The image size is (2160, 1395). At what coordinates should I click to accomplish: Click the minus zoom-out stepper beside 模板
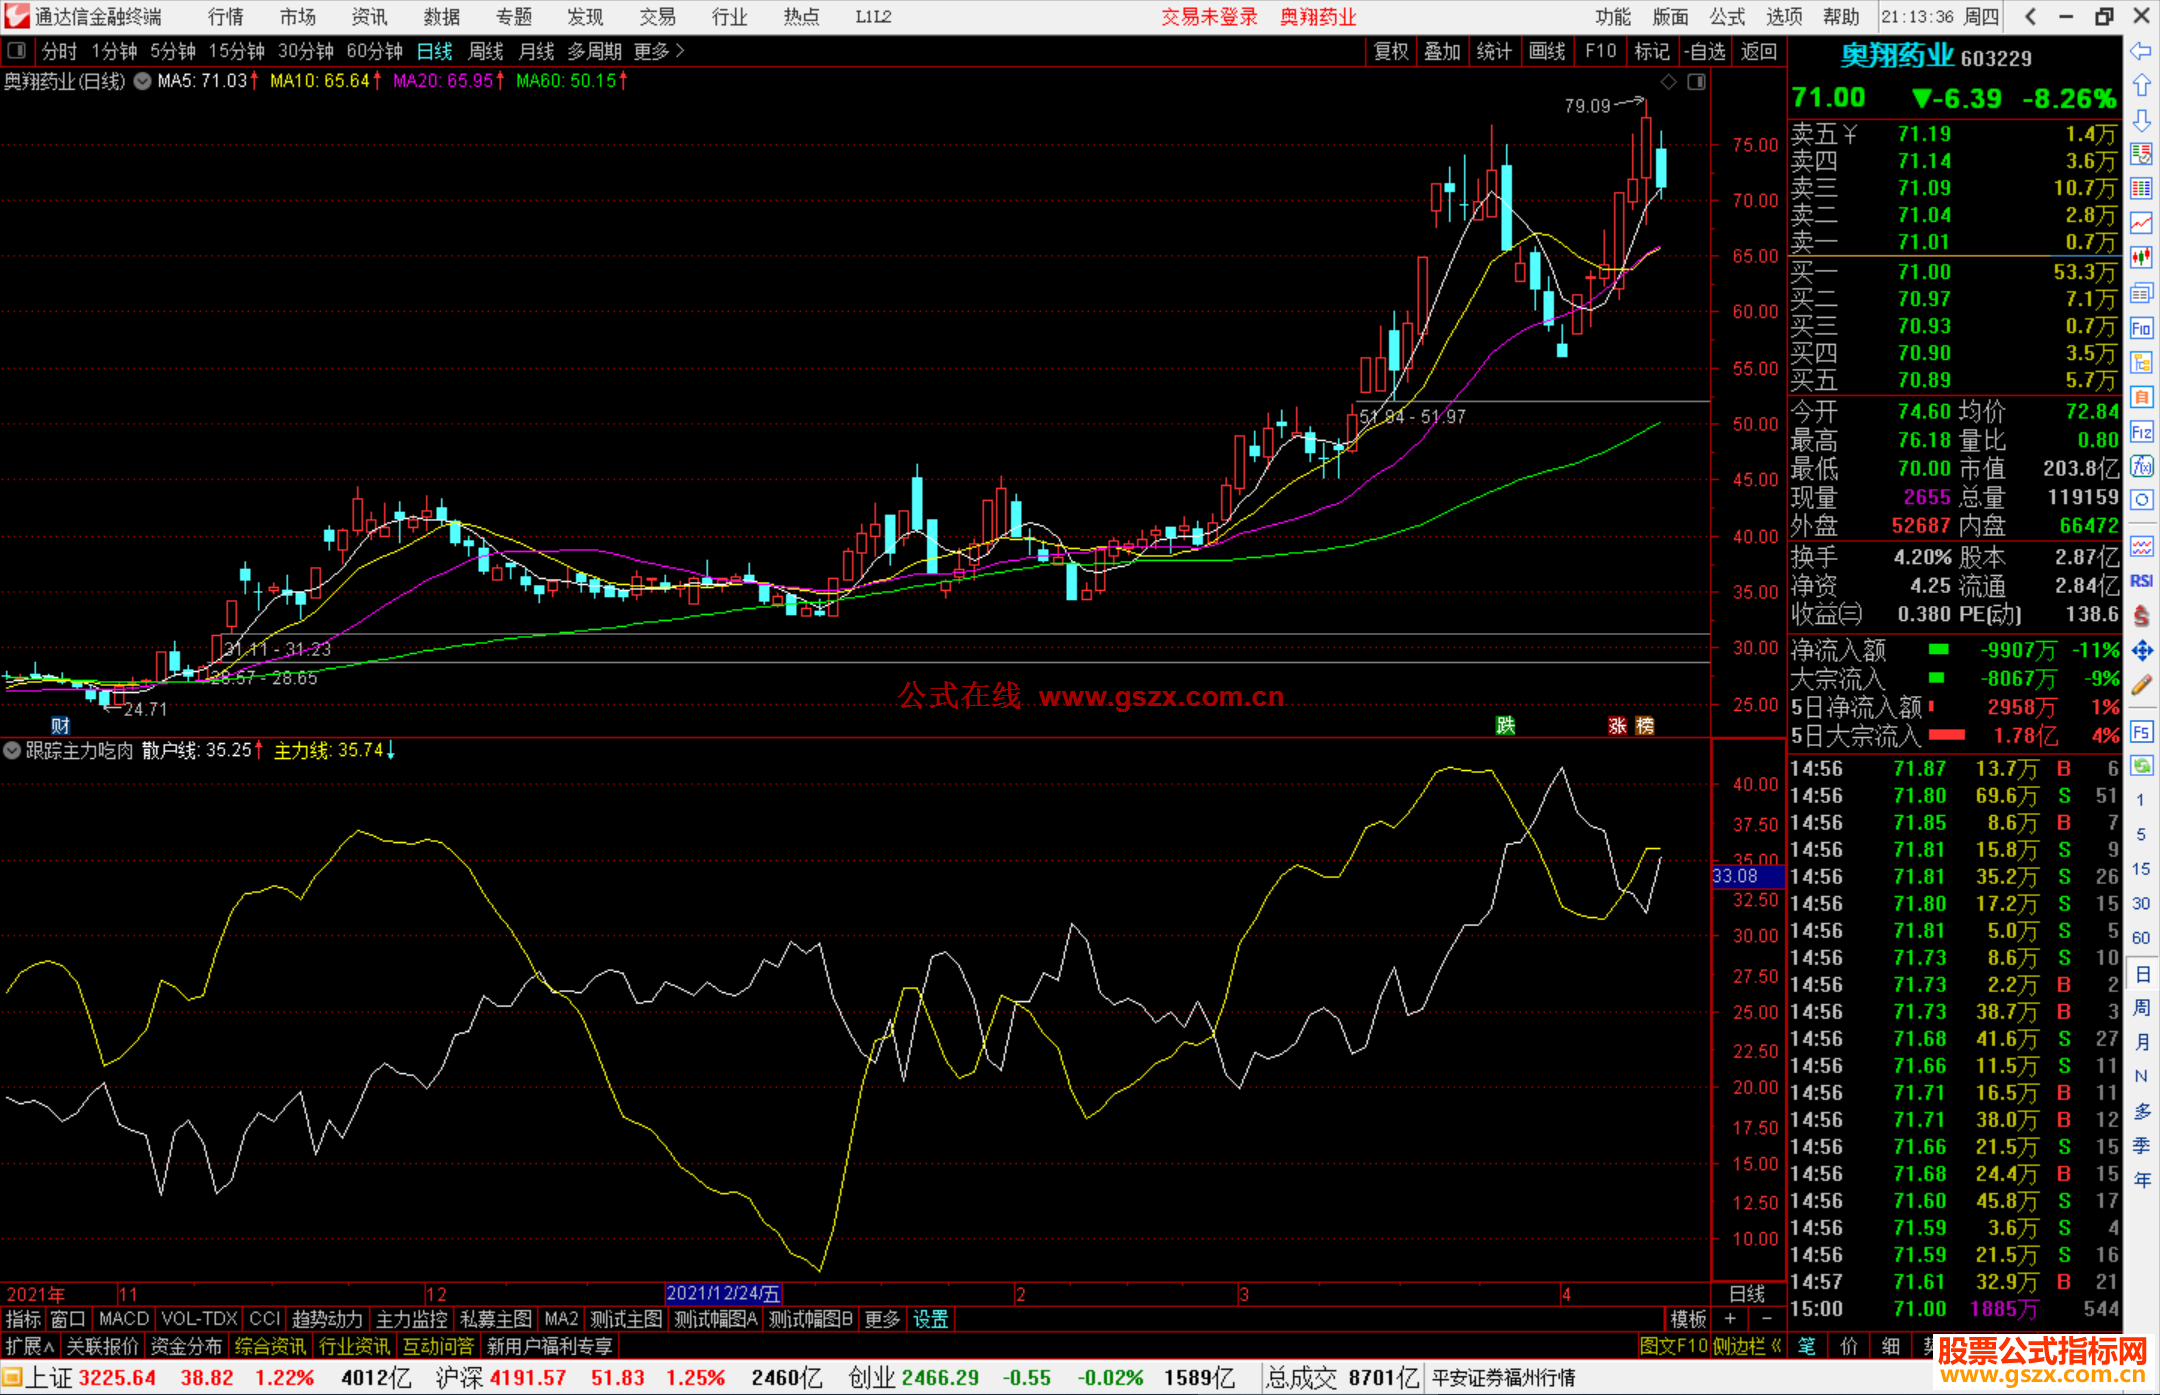tap(1767, 1320)
